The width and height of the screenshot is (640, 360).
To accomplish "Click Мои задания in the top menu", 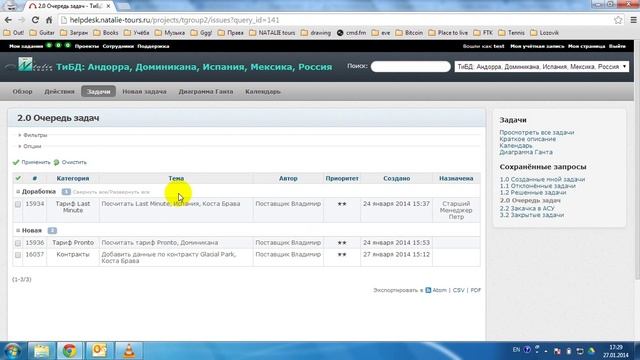I will point(26,46).
